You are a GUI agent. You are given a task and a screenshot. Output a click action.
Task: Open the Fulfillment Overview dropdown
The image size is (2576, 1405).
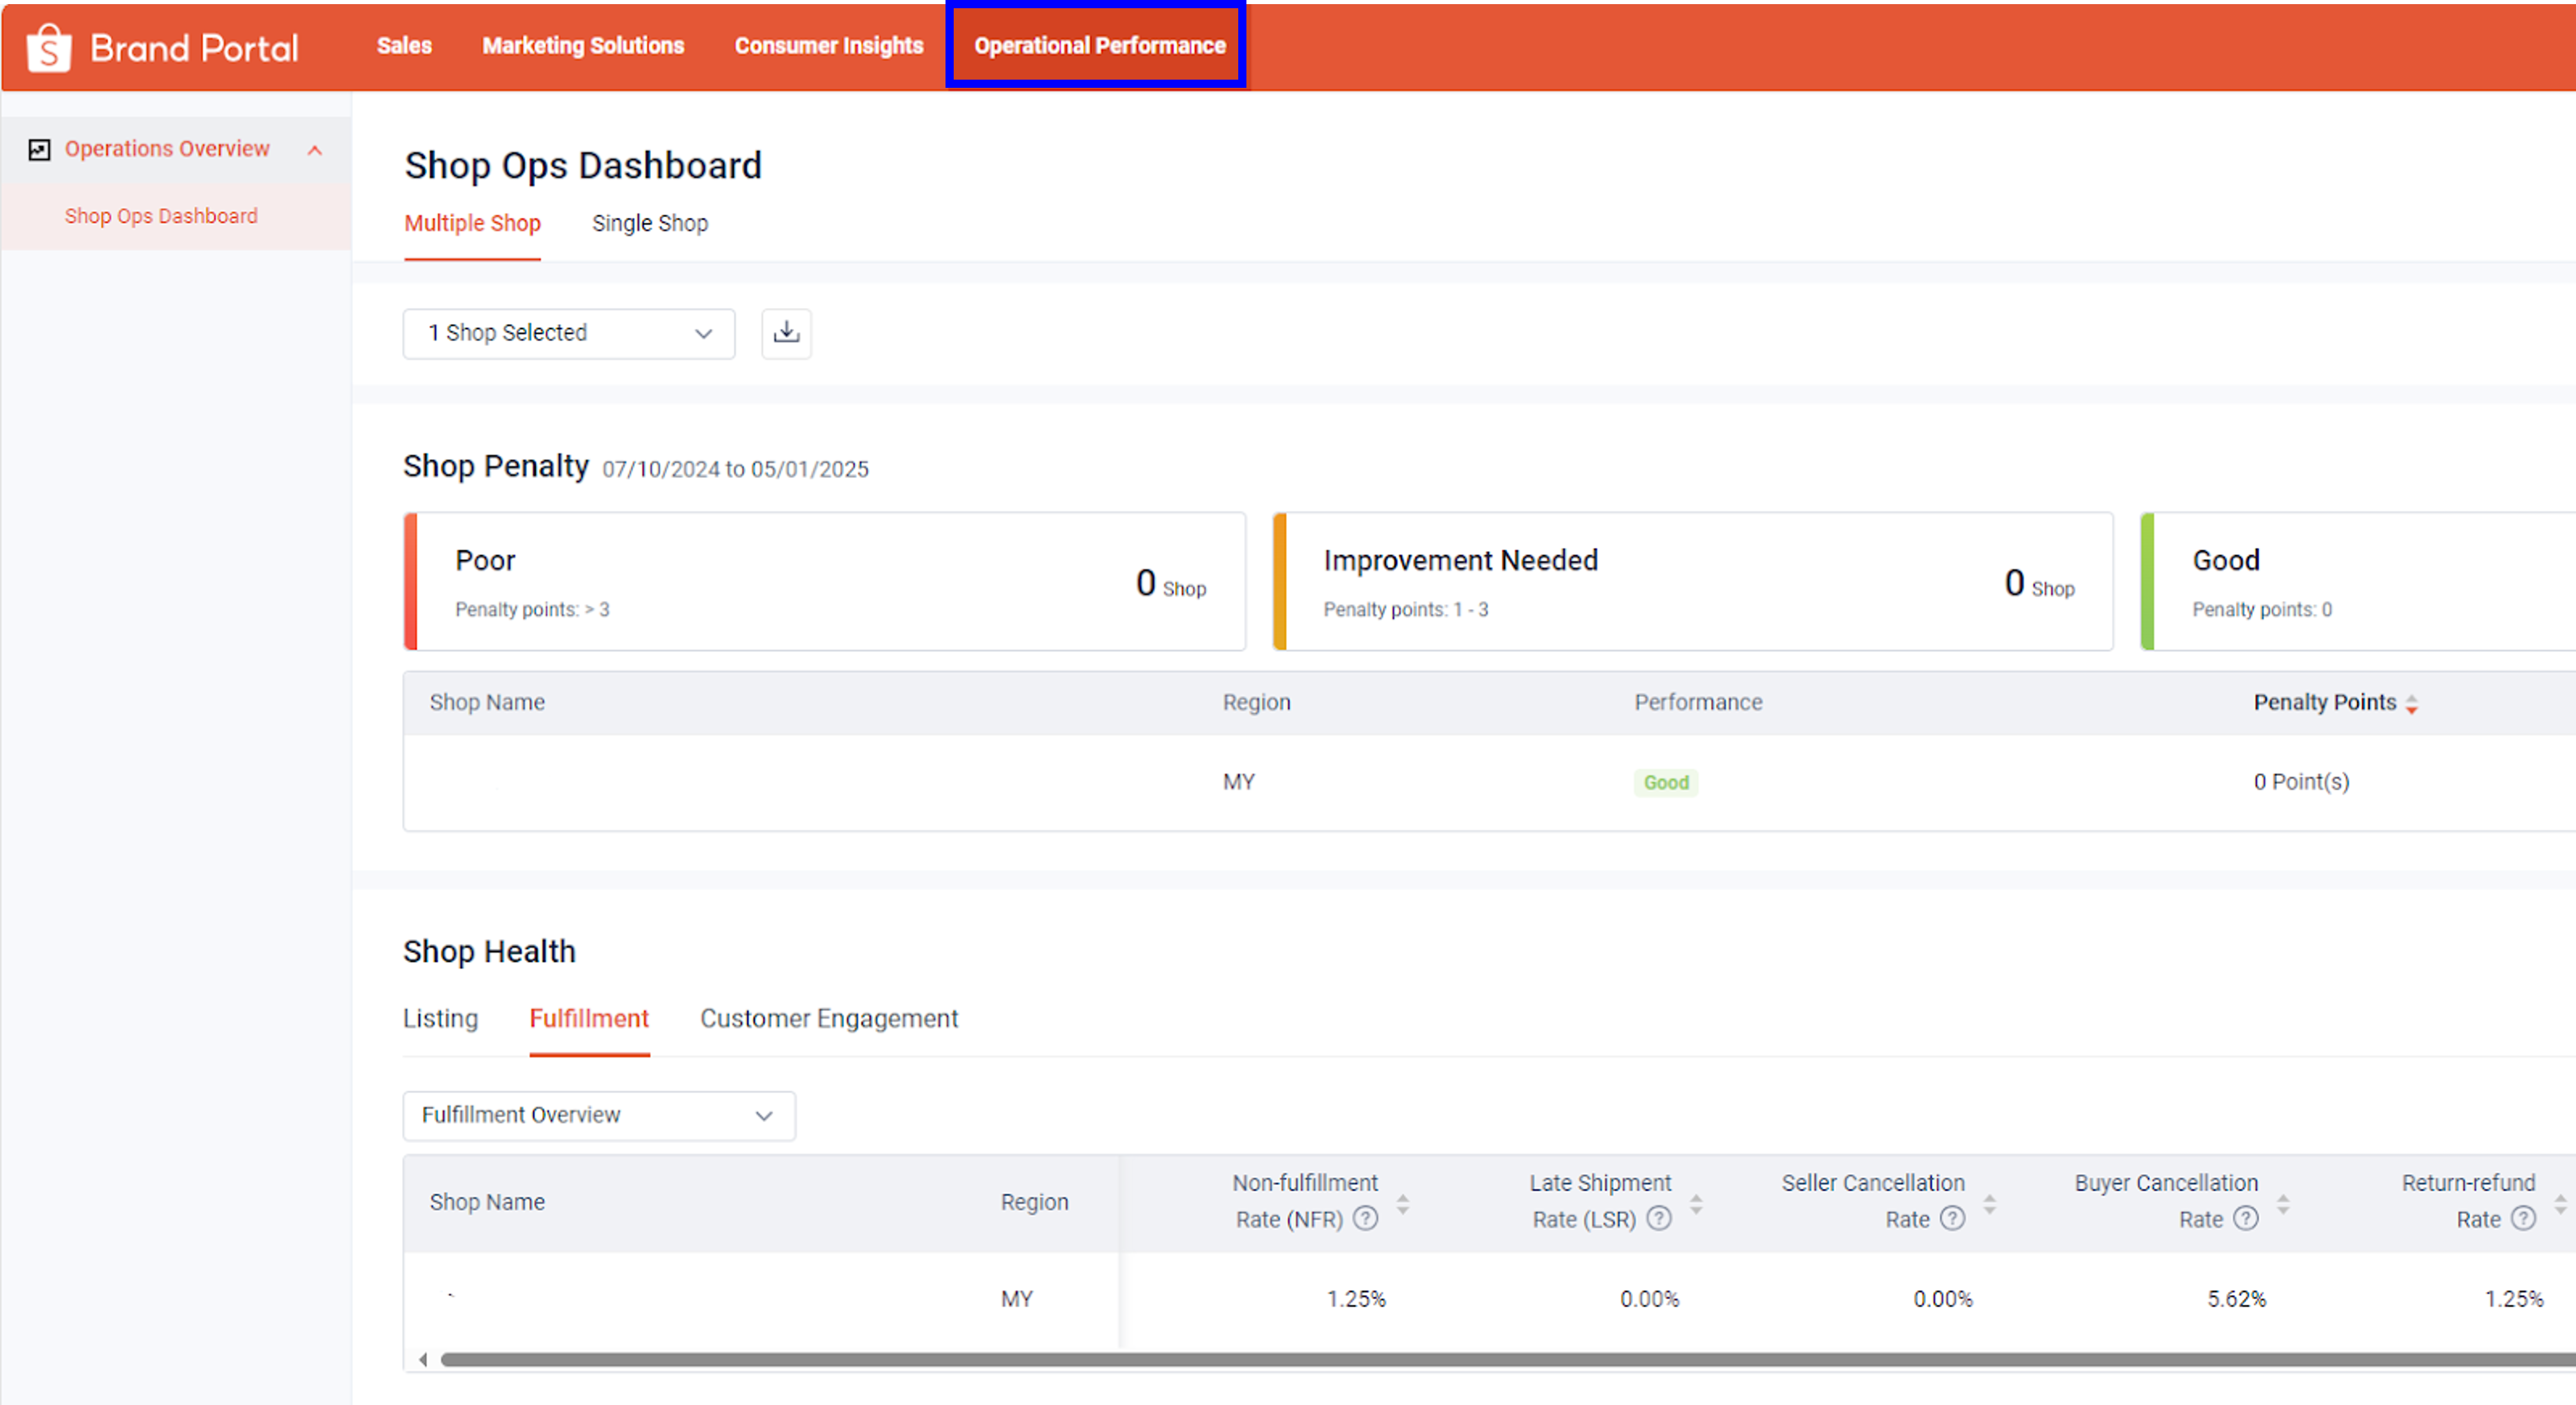click(598, 1115)
